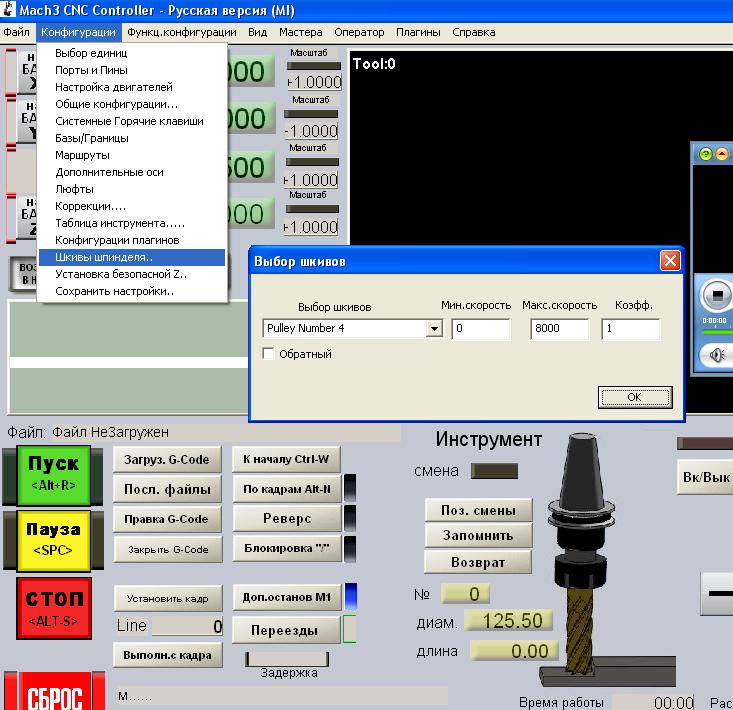The image size is (733, 710).
Task: Click the Загруз. G-Code button
Action: tap(167, 460)
